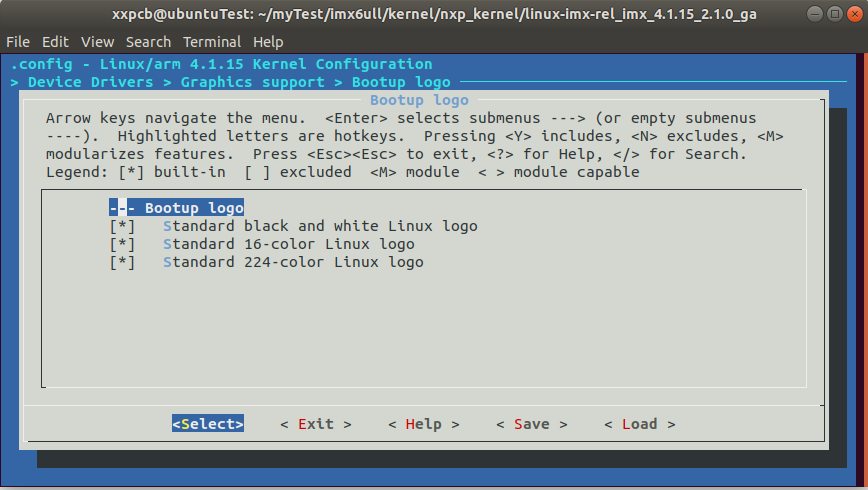The width and height of the screenshot is (868, 490).
Task: Click the 'Legend: [*] built-in' line
Action: click(342, 172)
